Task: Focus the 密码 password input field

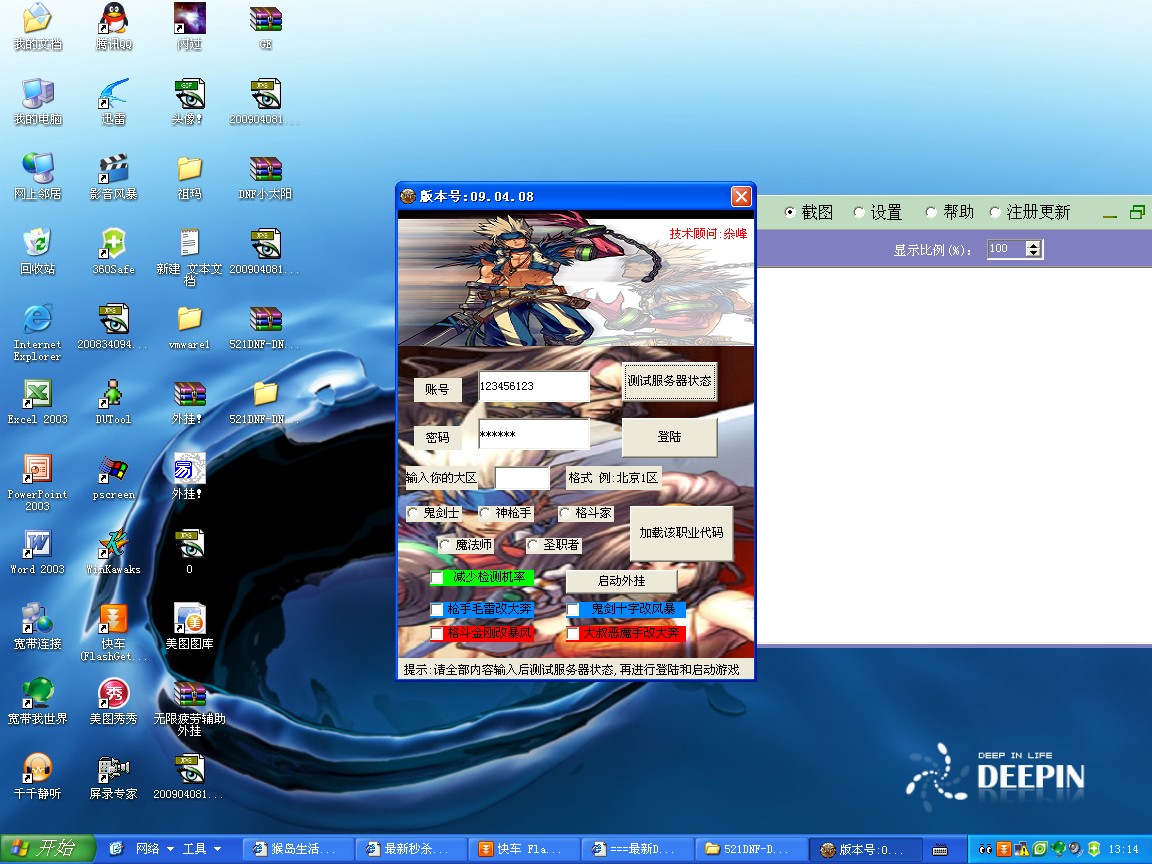Action: (533, 434)
